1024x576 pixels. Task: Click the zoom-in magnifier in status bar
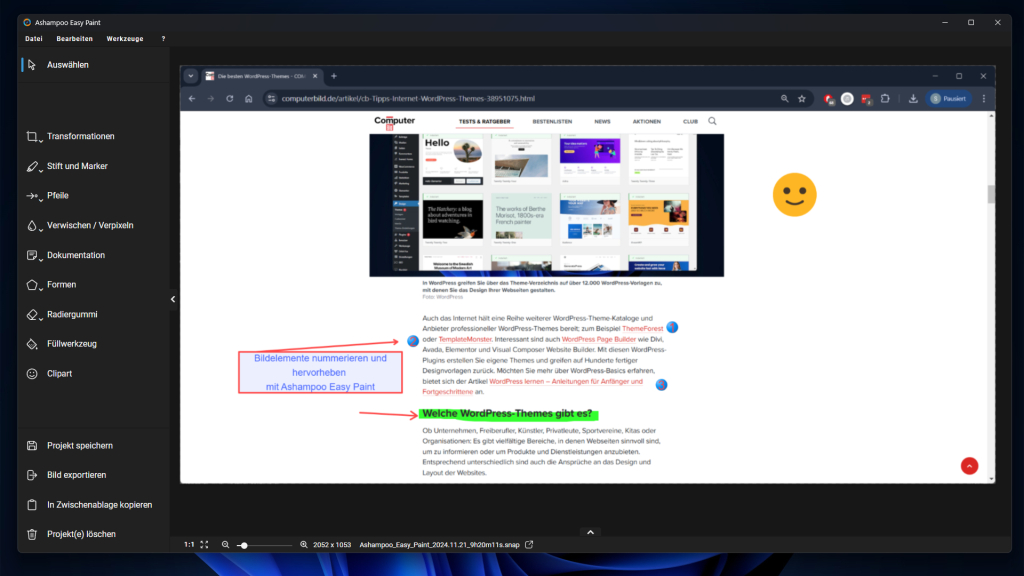pyautogui.click(x=304, y=545)
